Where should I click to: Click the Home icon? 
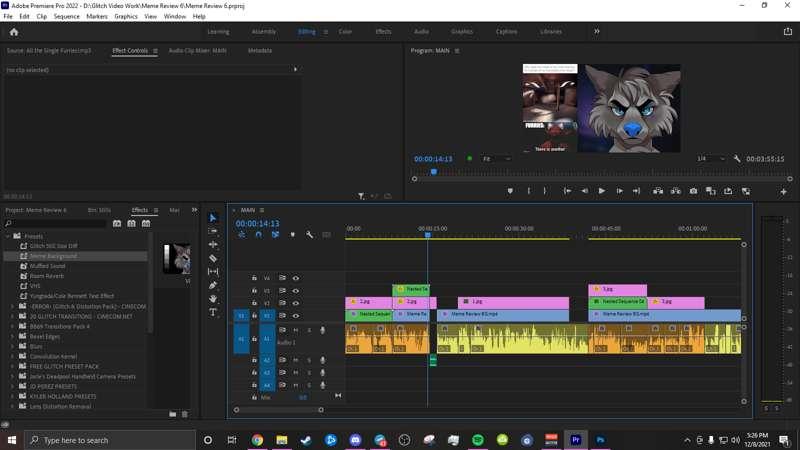coord(14,32)
